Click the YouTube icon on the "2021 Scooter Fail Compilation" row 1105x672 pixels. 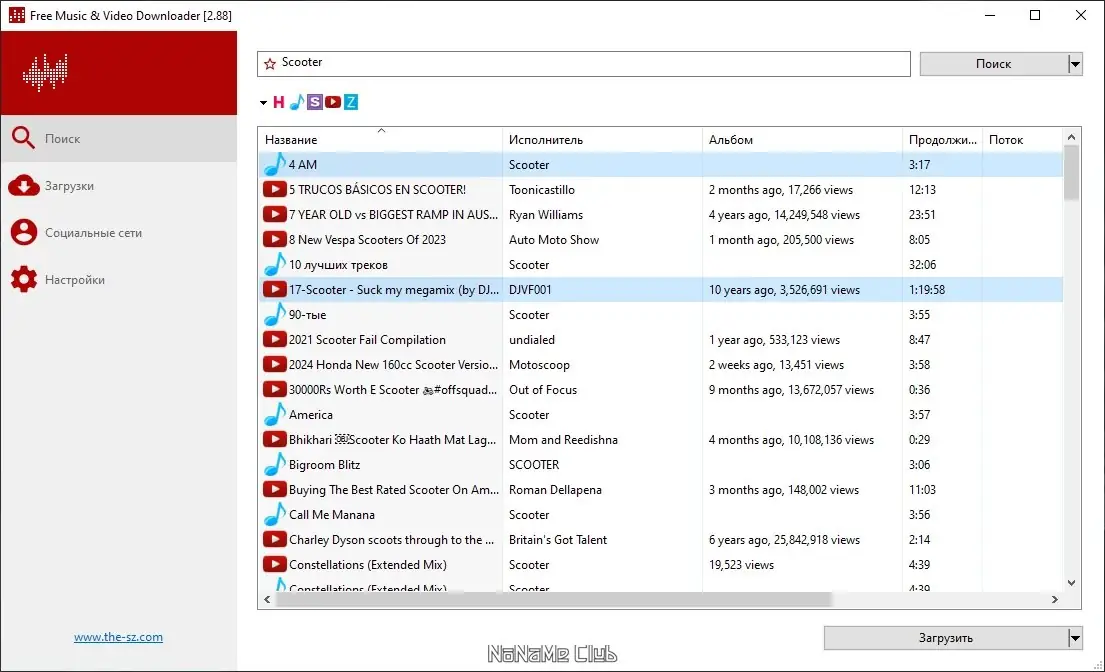(275, 339)
